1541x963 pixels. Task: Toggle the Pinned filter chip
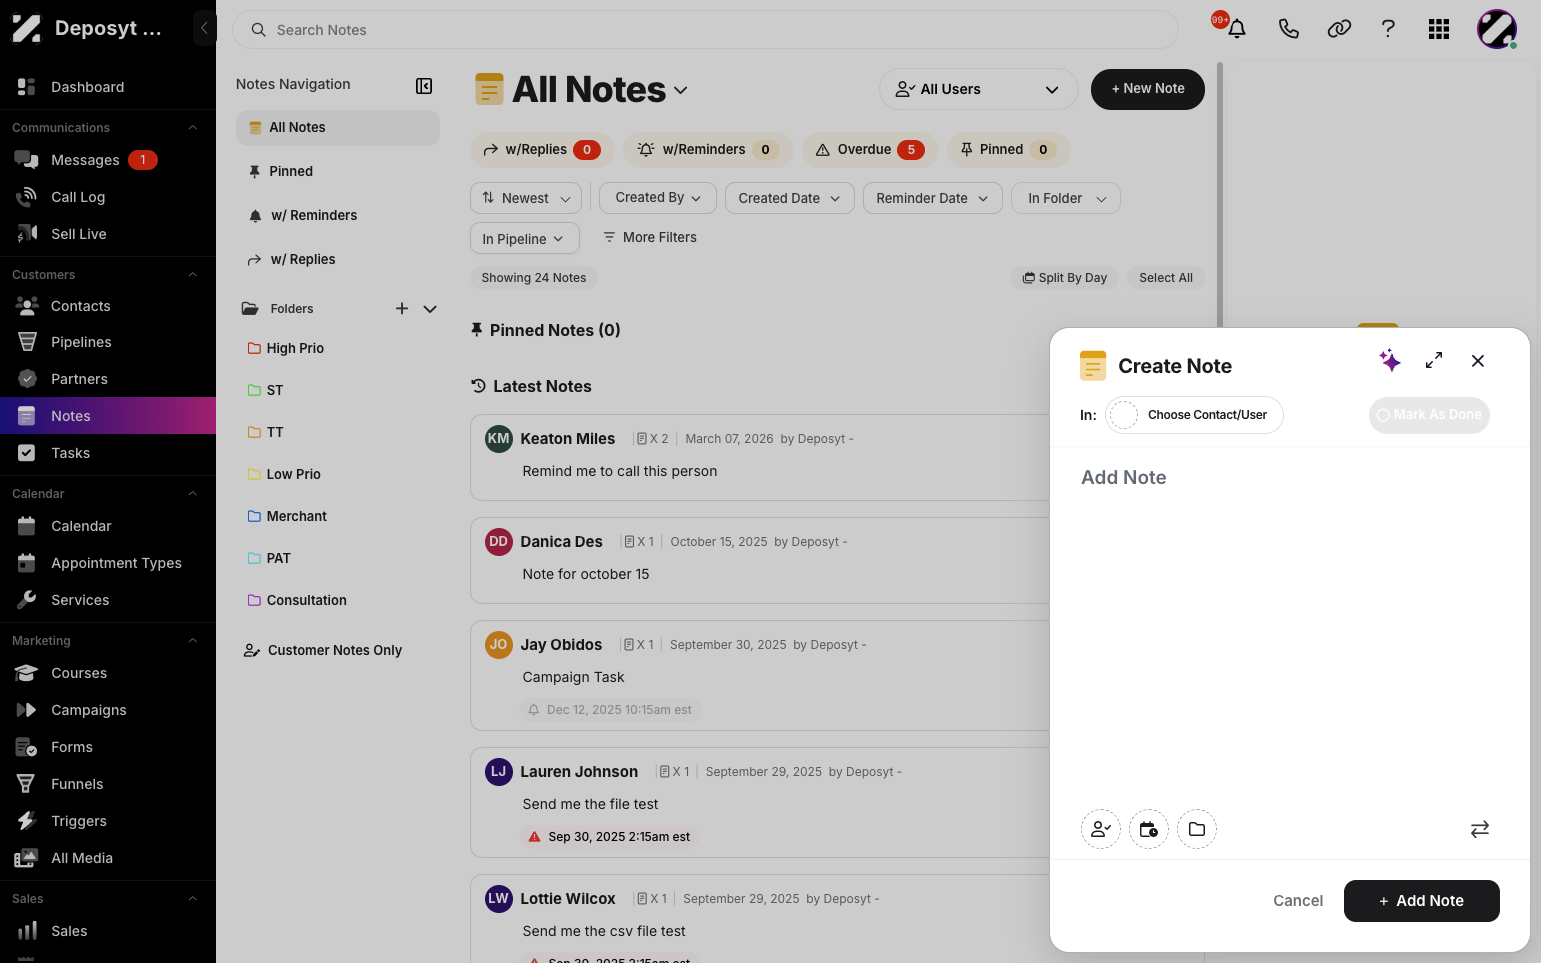click(x=1009, y=150)
